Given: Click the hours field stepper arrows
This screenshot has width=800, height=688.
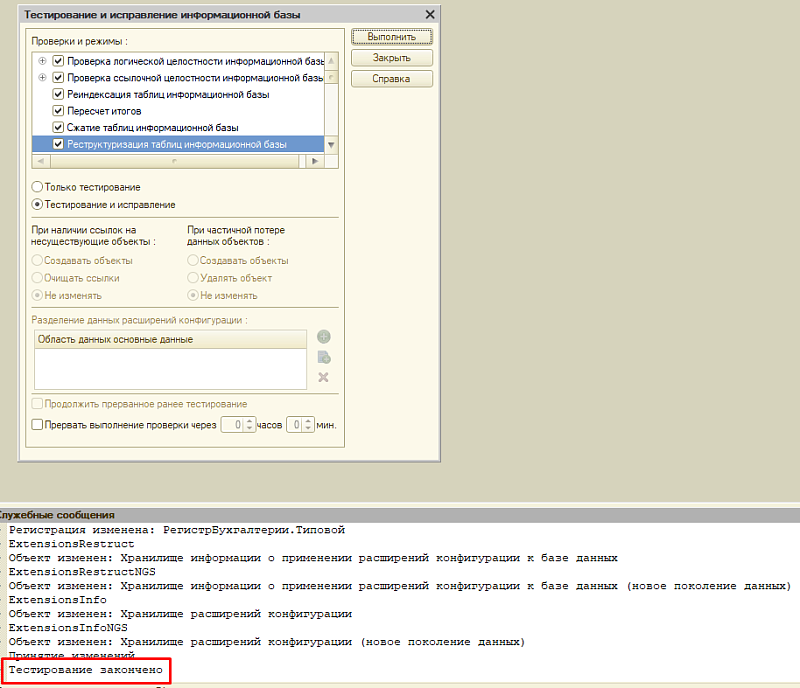Looking at the screenshot, I should 250,425.
